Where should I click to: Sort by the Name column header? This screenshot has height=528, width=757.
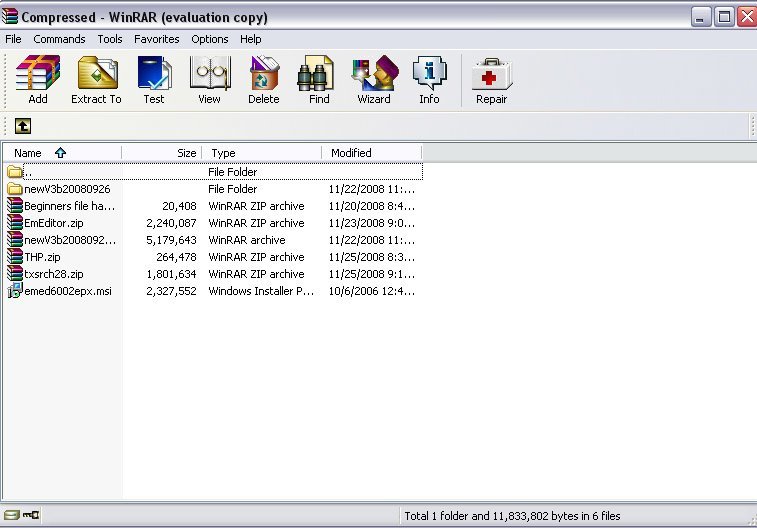(62, 153)
